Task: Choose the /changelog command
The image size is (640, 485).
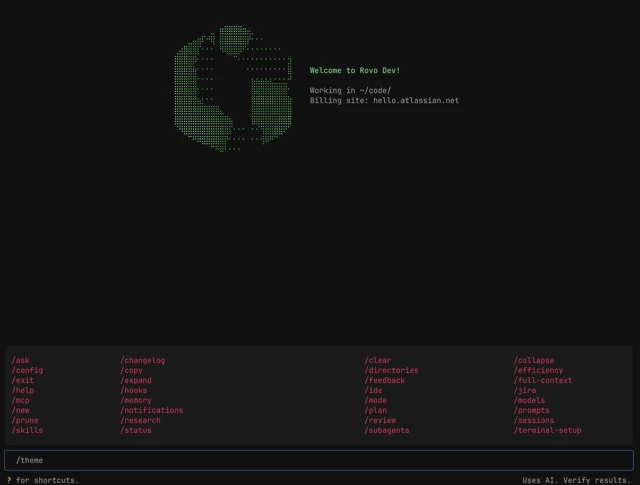Action: click(143, 360)
